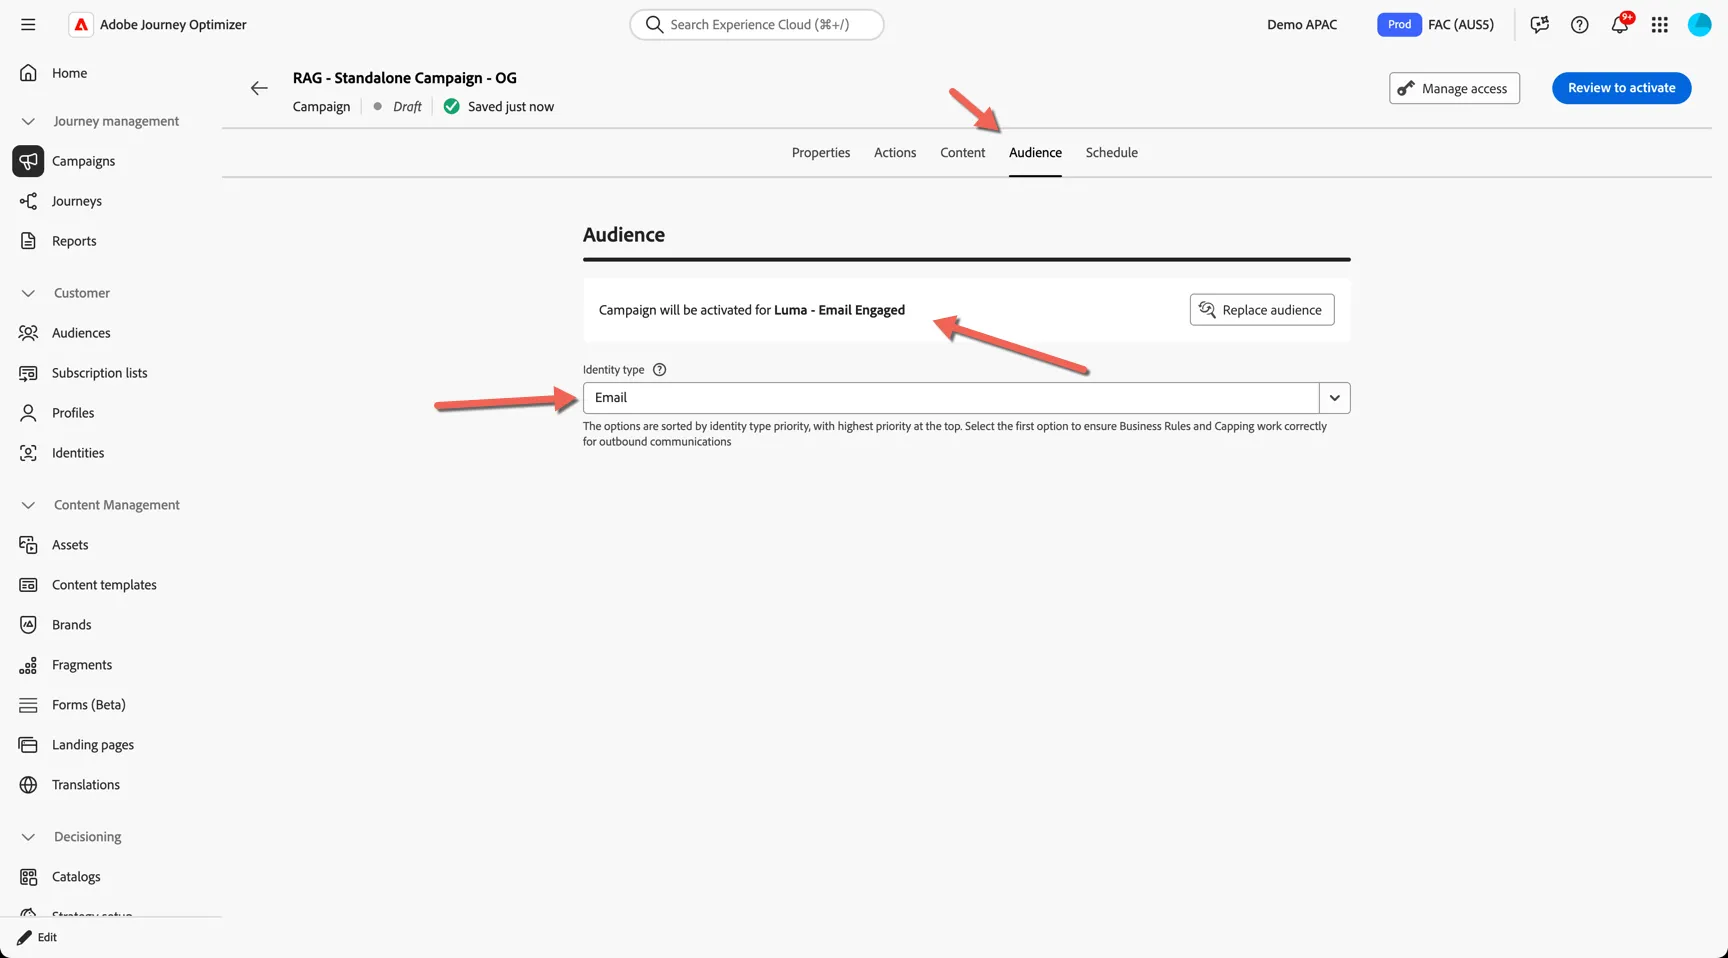Open Content templates icon
1728x958 pixels.
coord(28,585)
